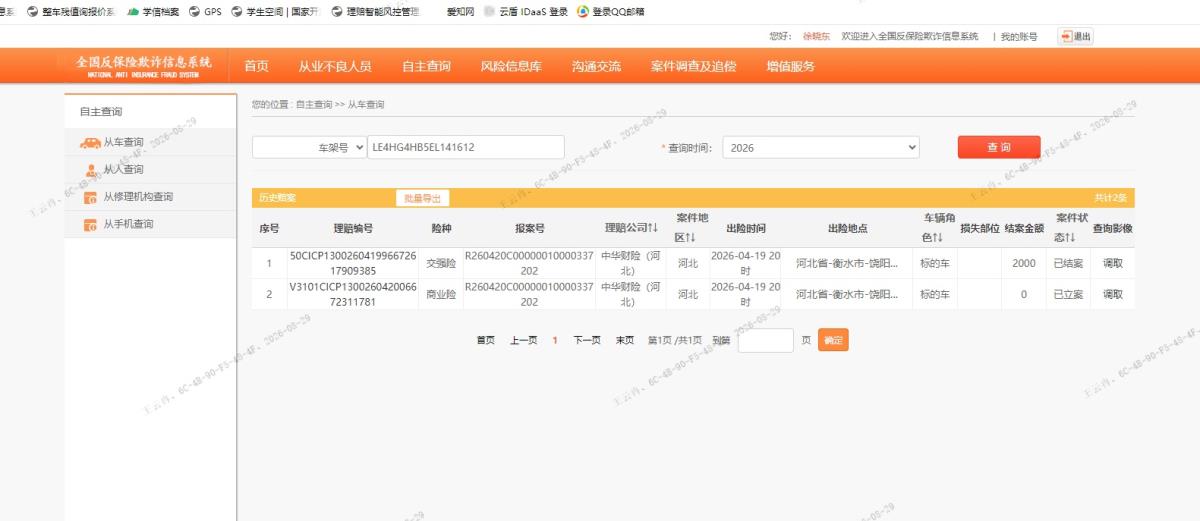The image size is (1200, 521).
Task: Click 调取 in the 商业险 row
Action: point(1112,294)
